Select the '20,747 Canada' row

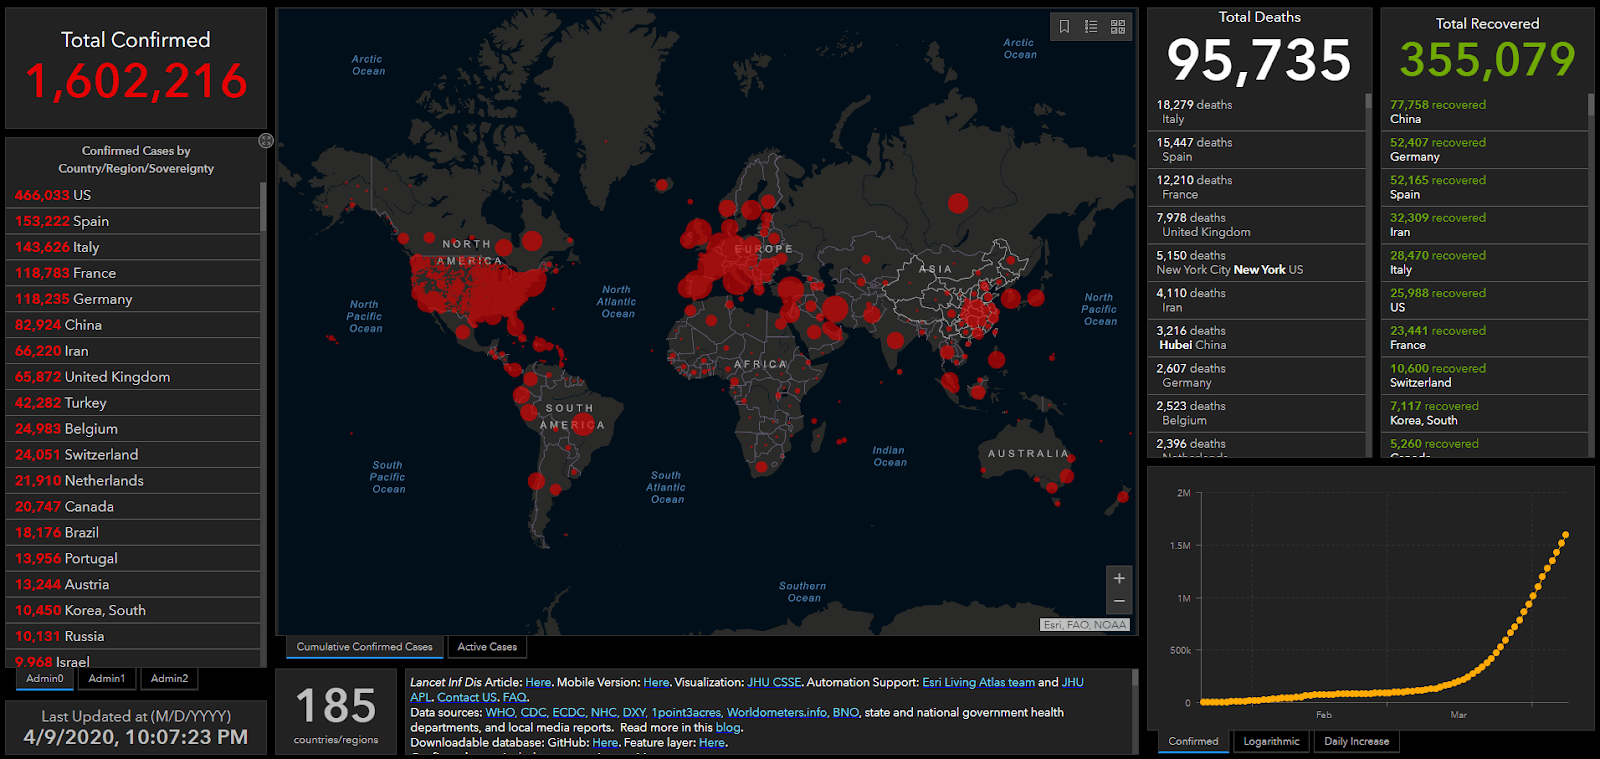tap(134, 507)
